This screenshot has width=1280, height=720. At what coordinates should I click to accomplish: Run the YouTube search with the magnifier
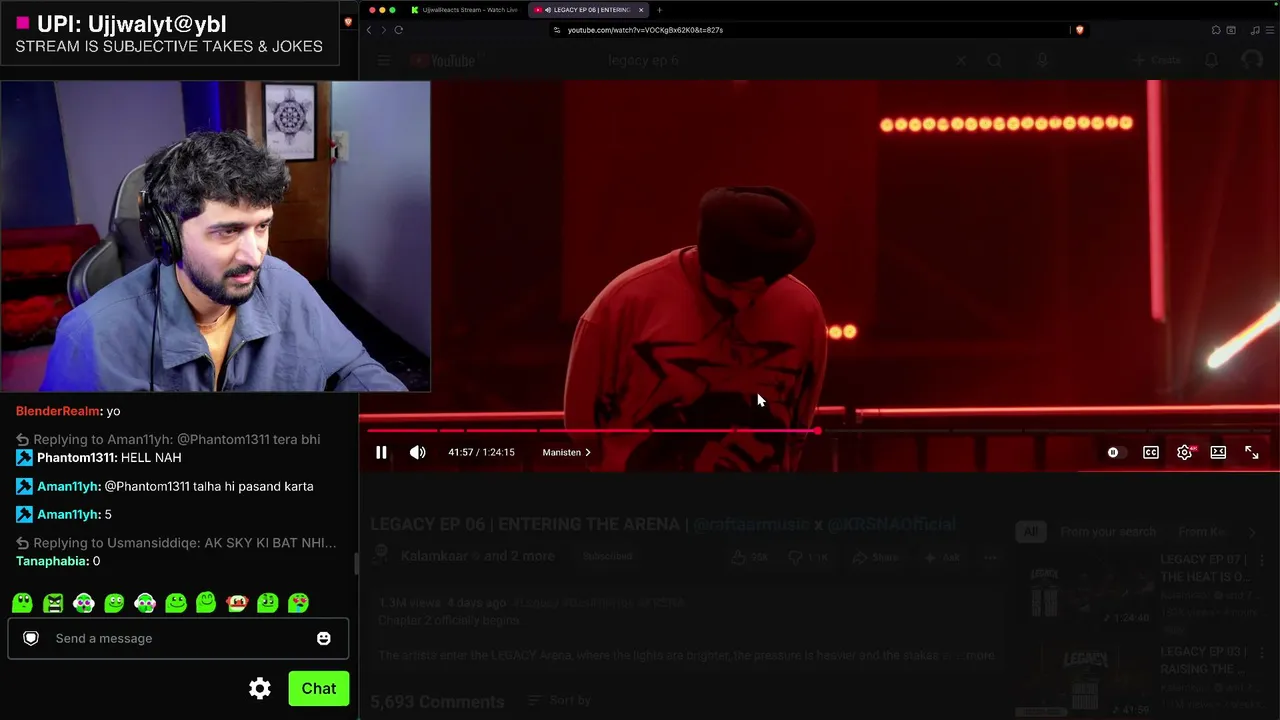coord(994,61)
